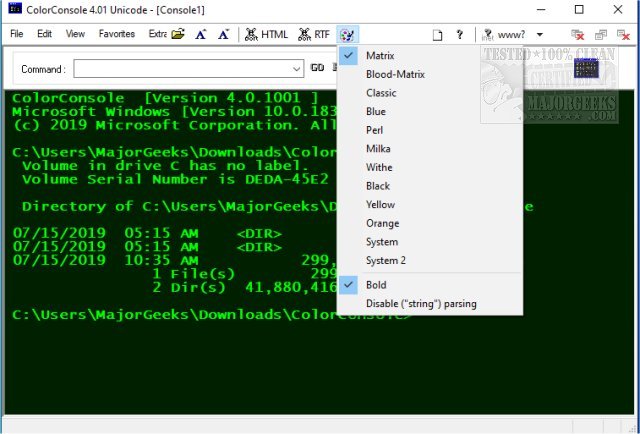Viewport: 640px width, 434px height.
Task: Click the cascade windows icon in toolbar
Action: (x=600, y=35)
